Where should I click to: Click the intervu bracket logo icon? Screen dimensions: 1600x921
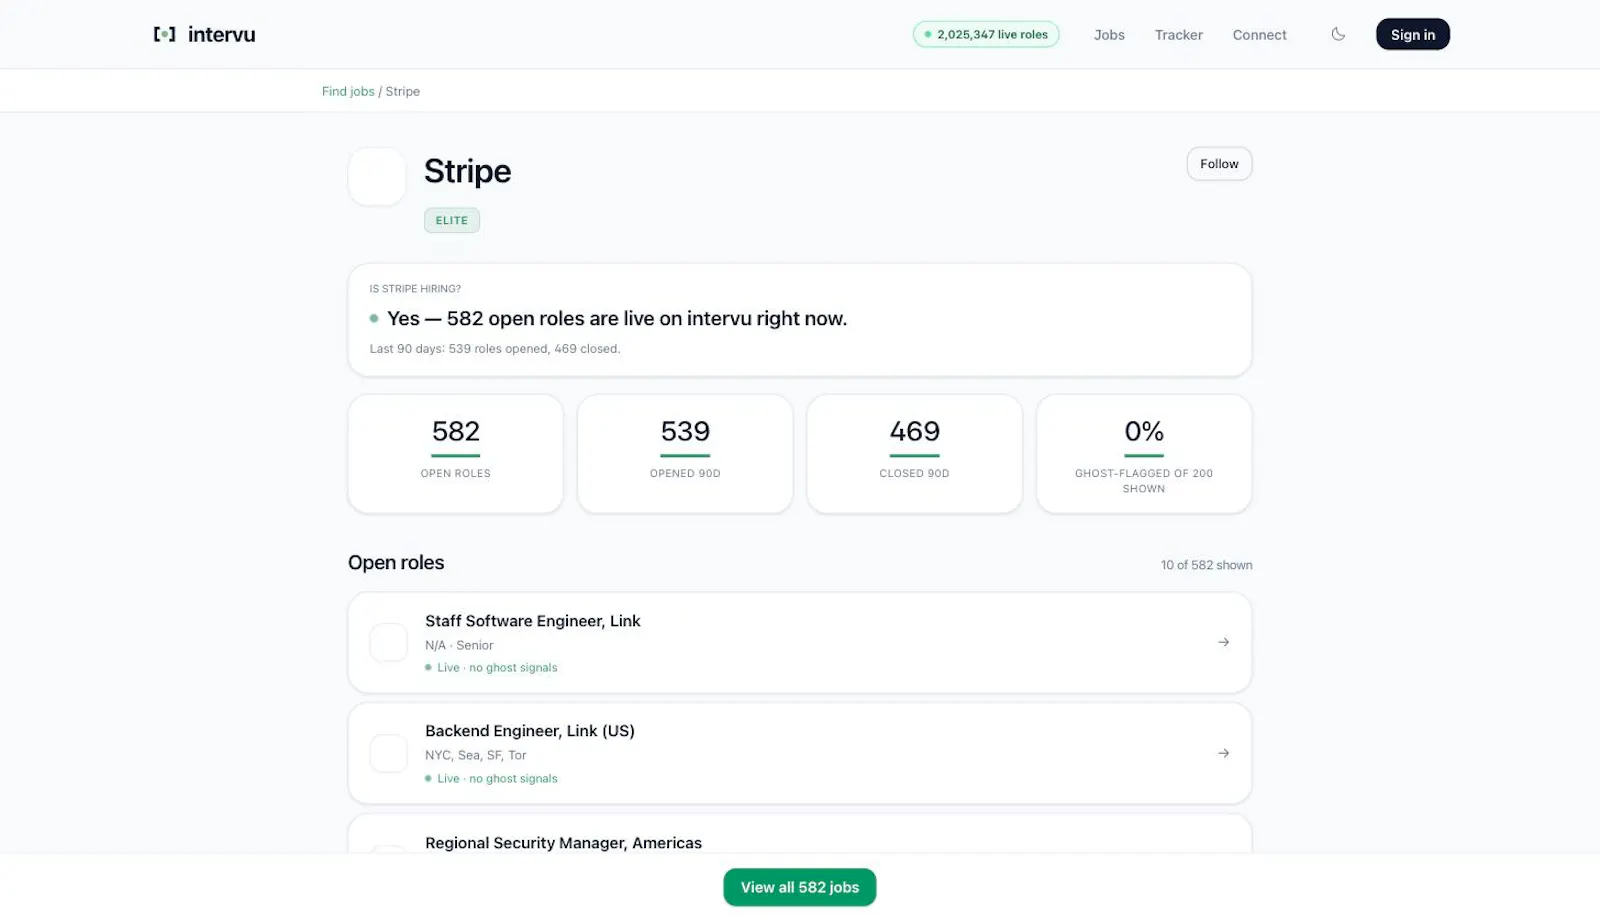(x=164, y=34)
